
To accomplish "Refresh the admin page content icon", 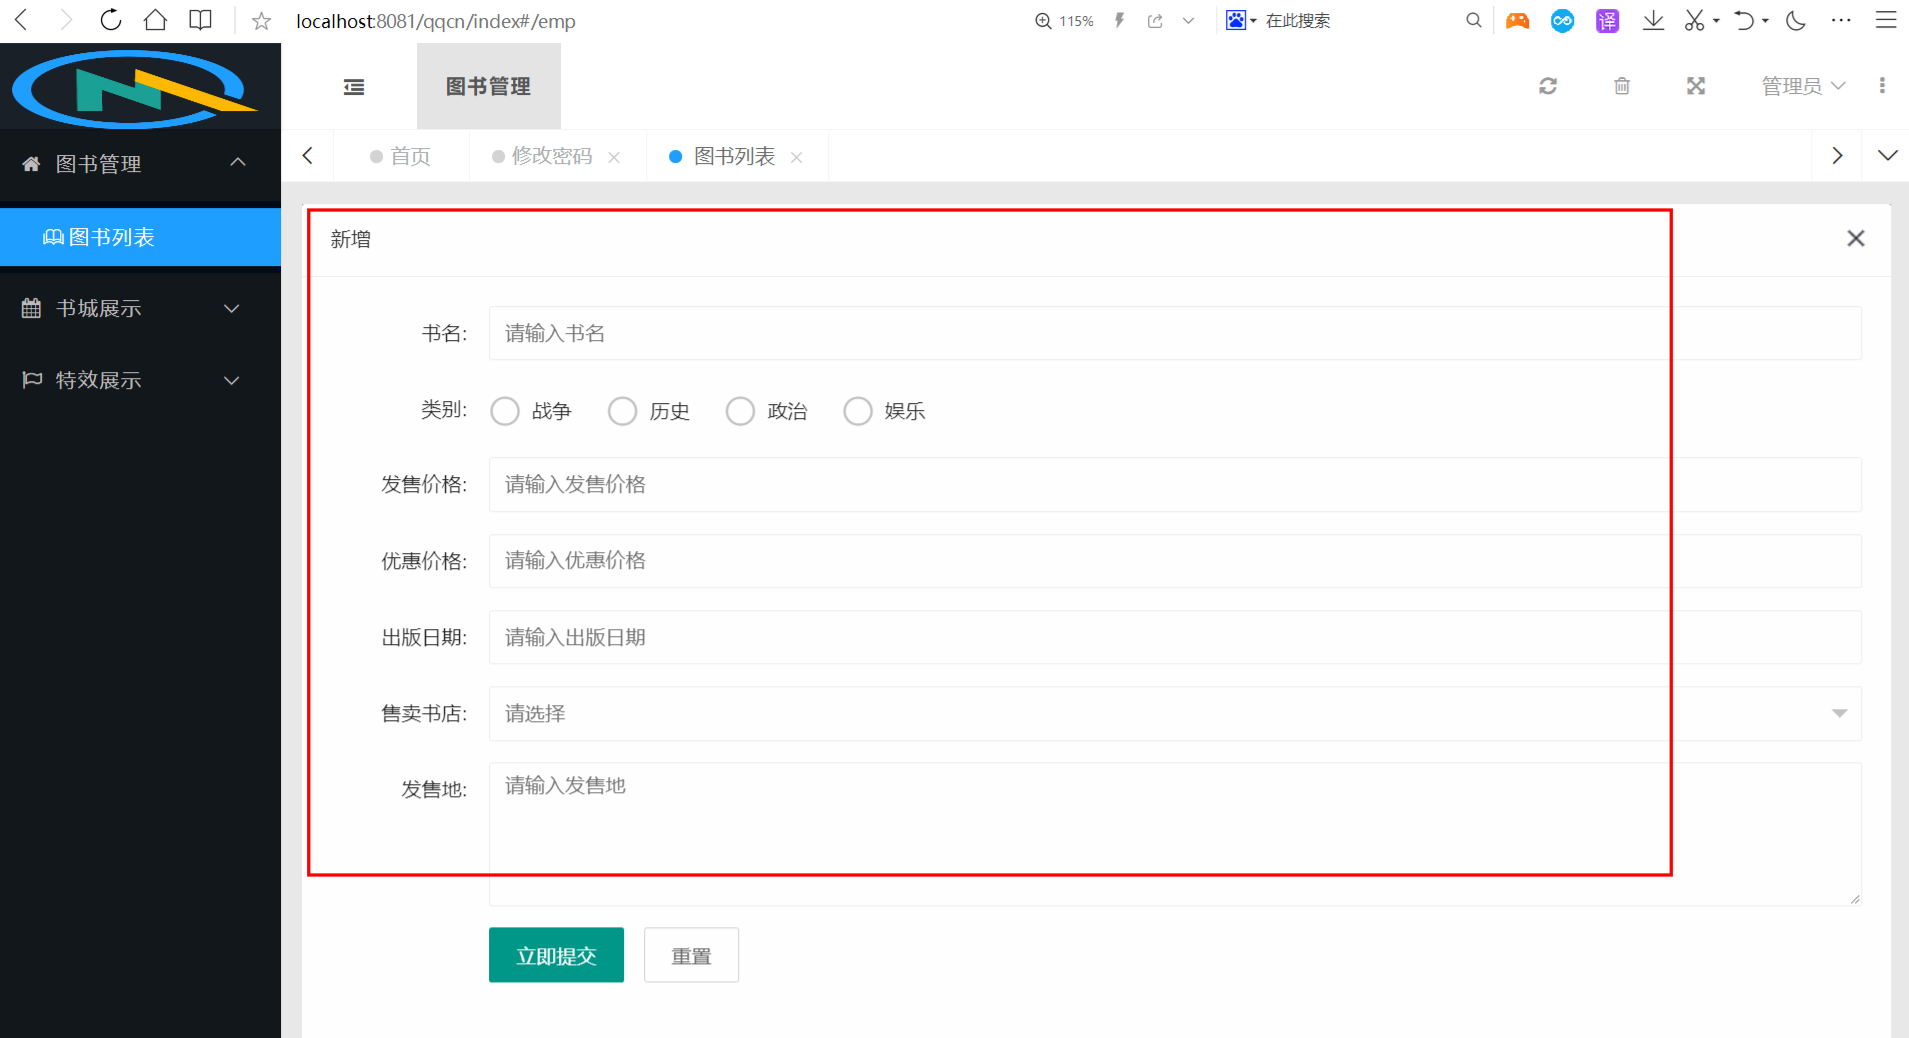I will tap(1548, 86).
